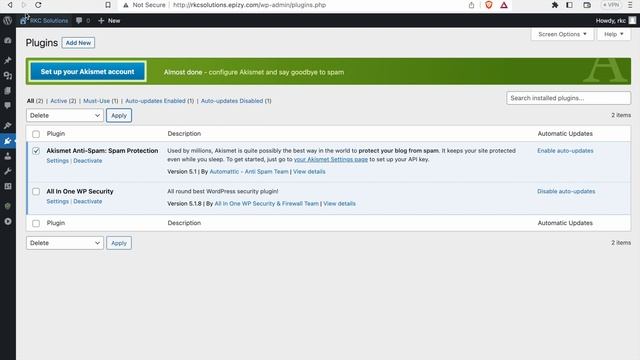Open Settings sidebar icon
Screen dimensions: 640x360
click(x=8, y=187)
